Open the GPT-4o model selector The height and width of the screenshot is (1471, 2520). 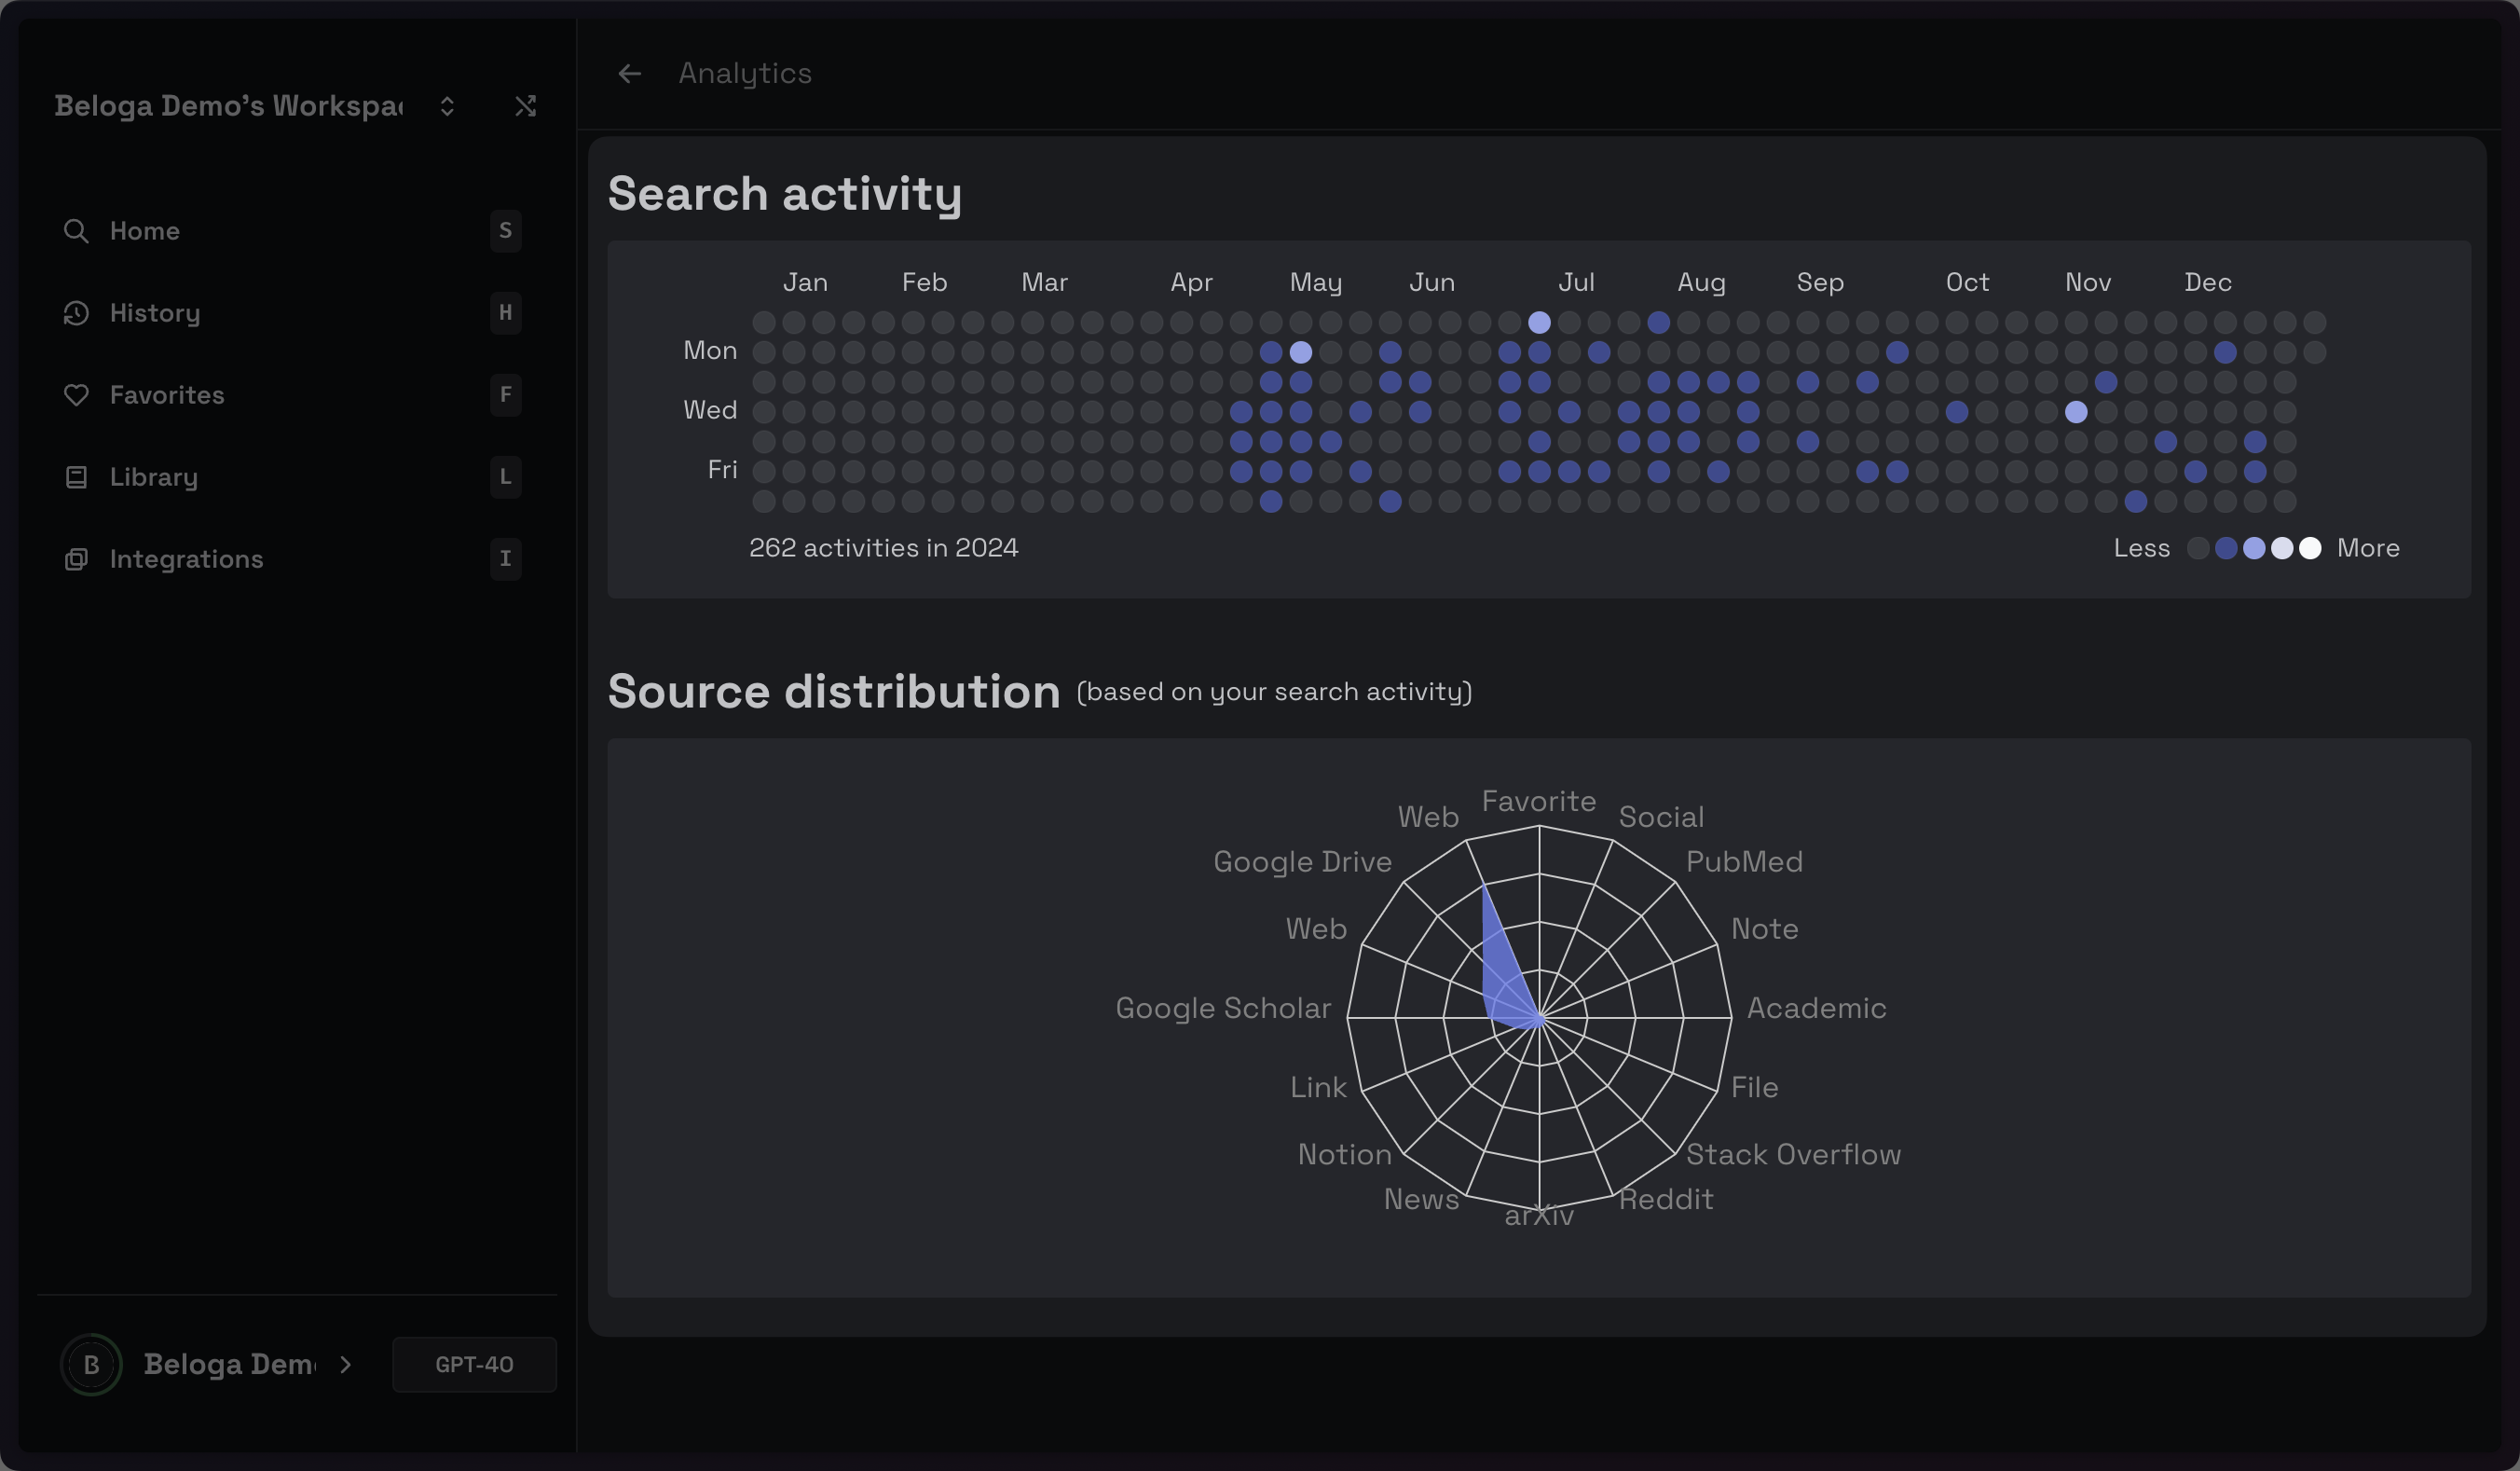point(474,1364)
